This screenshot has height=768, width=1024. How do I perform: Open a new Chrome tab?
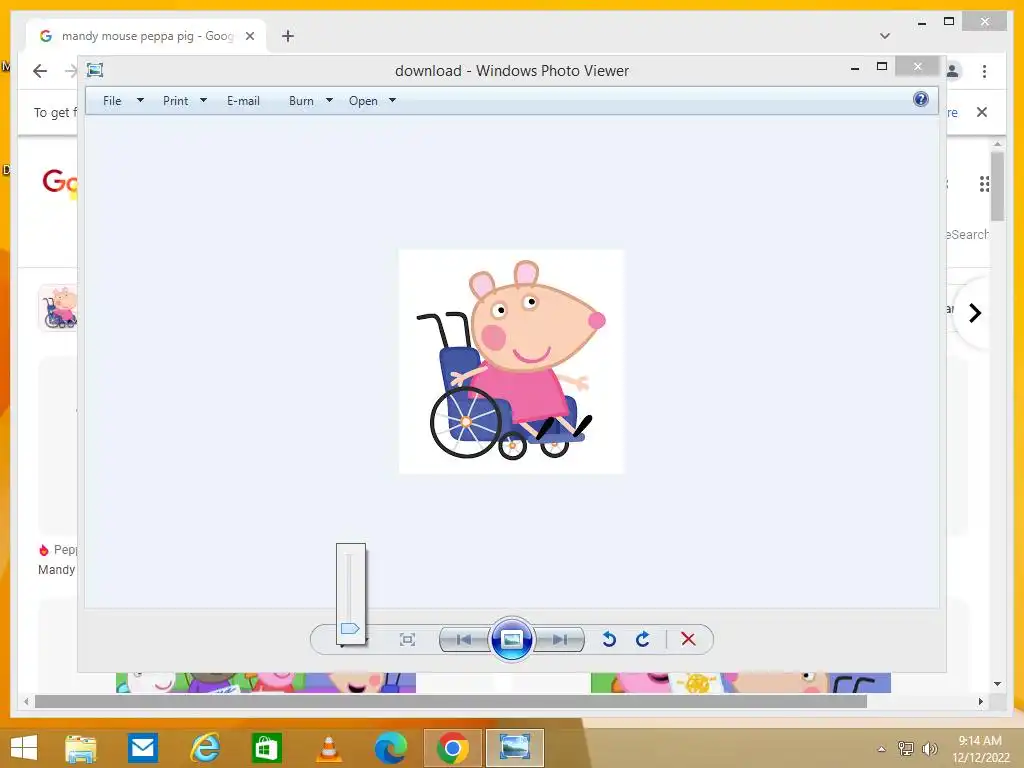tap(288, 36)
